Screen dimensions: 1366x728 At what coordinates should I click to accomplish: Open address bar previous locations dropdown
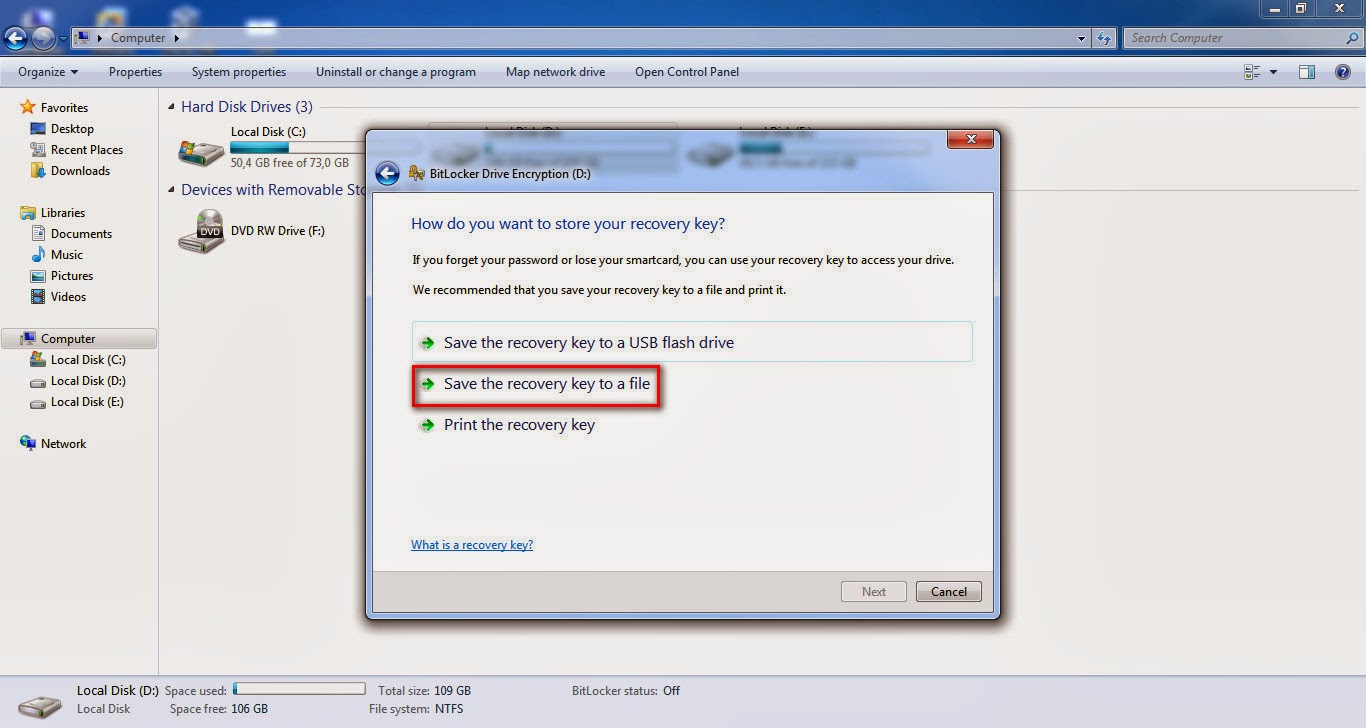click(1082, 39)
